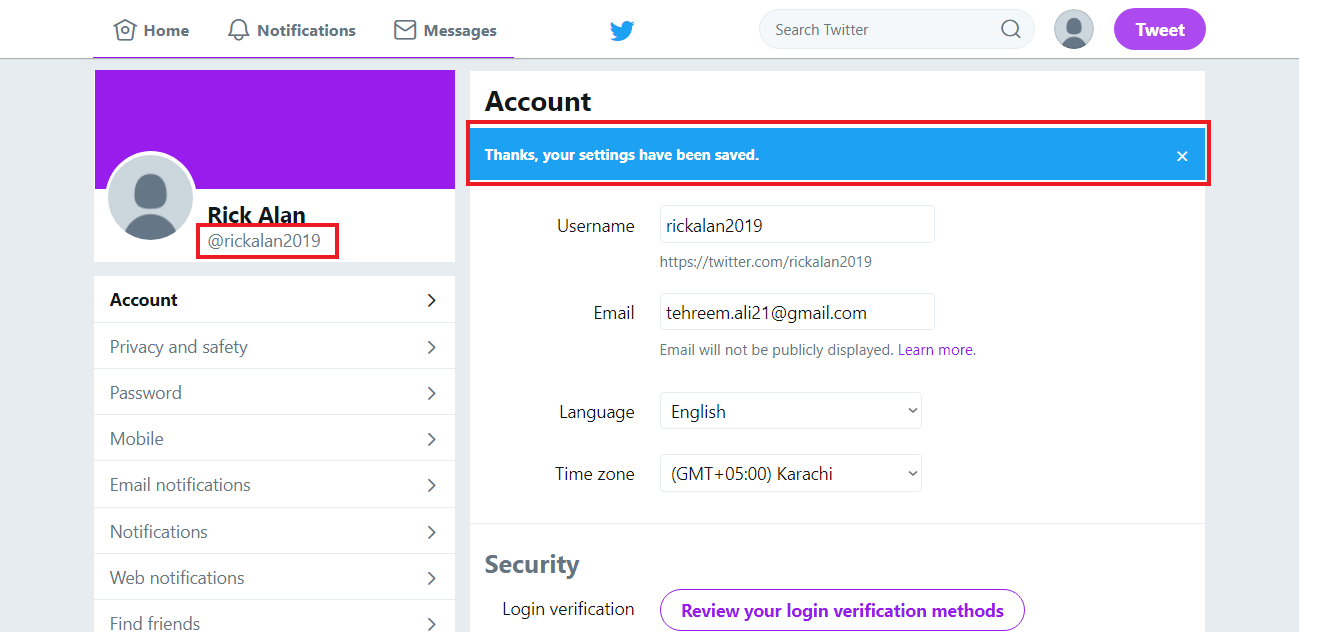Open the Time zone dropdown
This screenshot has width=1317, height=632.
click(x=789, y=473)
